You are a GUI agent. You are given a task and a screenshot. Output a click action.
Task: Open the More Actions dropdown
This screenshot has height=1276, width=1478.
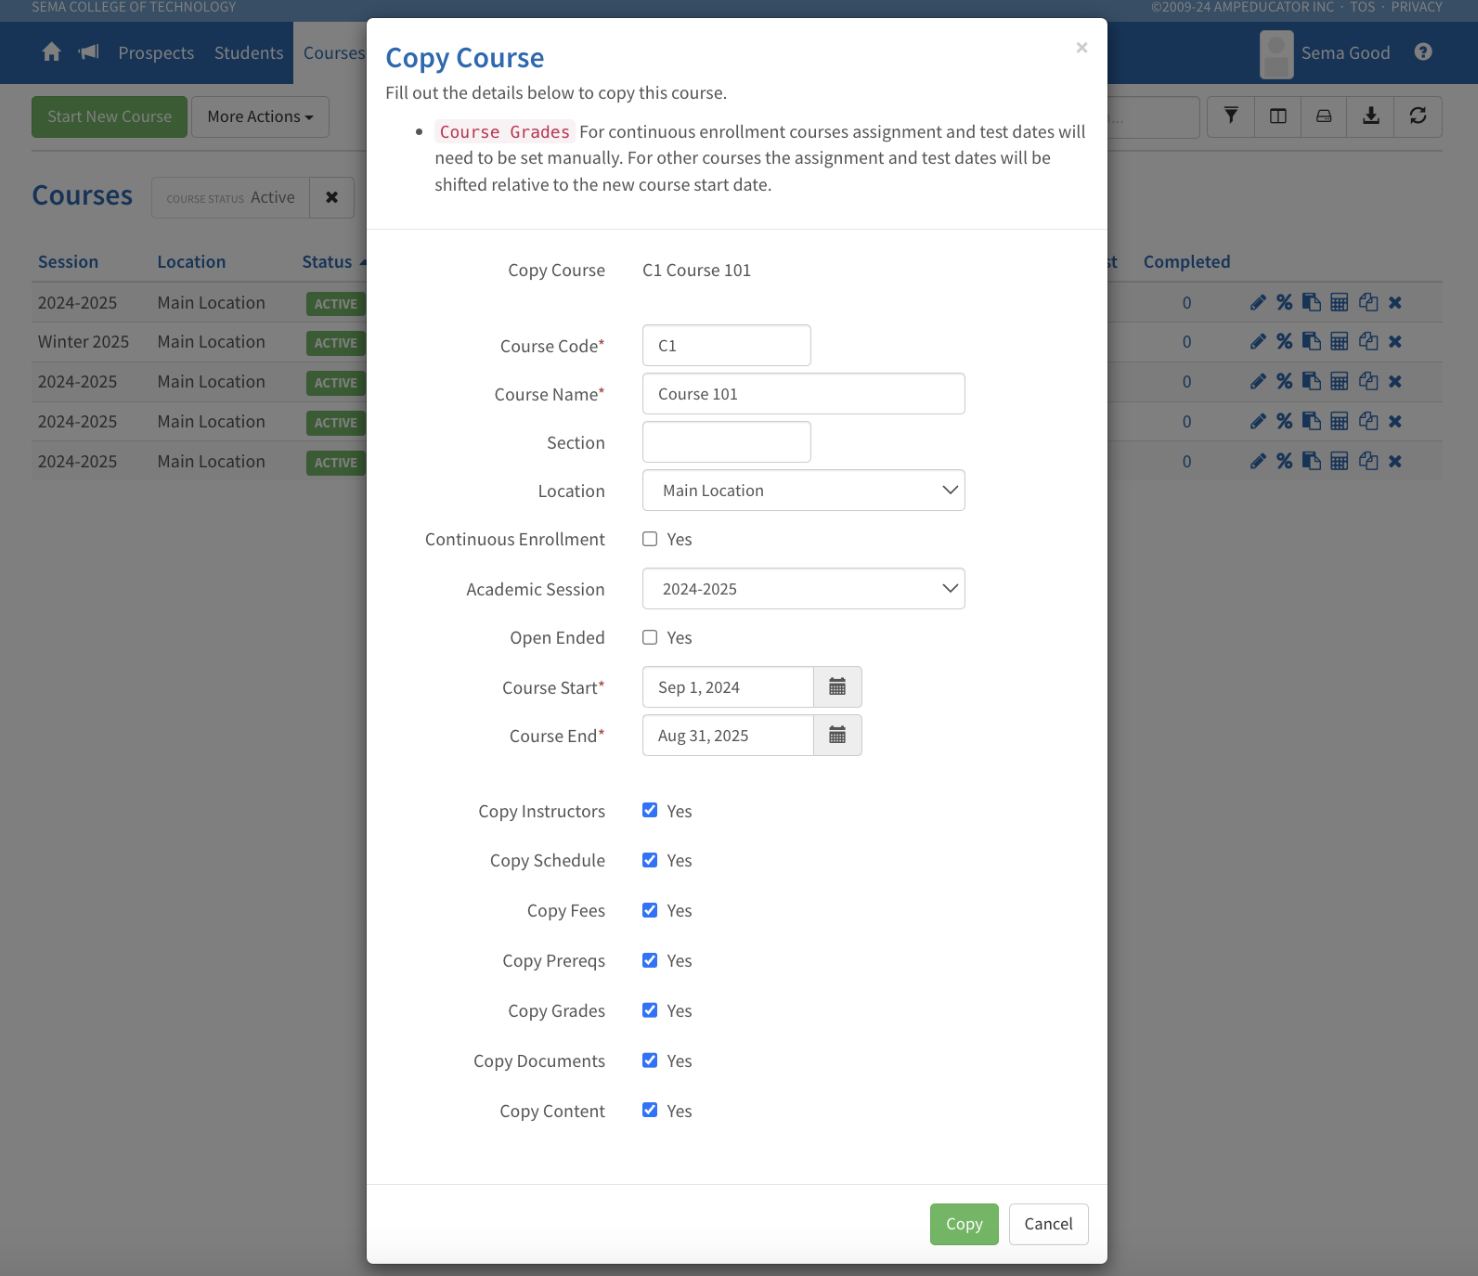pos(260,117)
